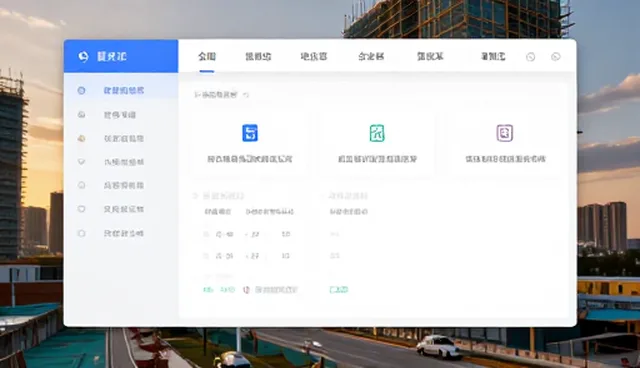Screen dimensions: 640x368
Task: Click the last circular icon in the top bar
Action: coord(556,57)
